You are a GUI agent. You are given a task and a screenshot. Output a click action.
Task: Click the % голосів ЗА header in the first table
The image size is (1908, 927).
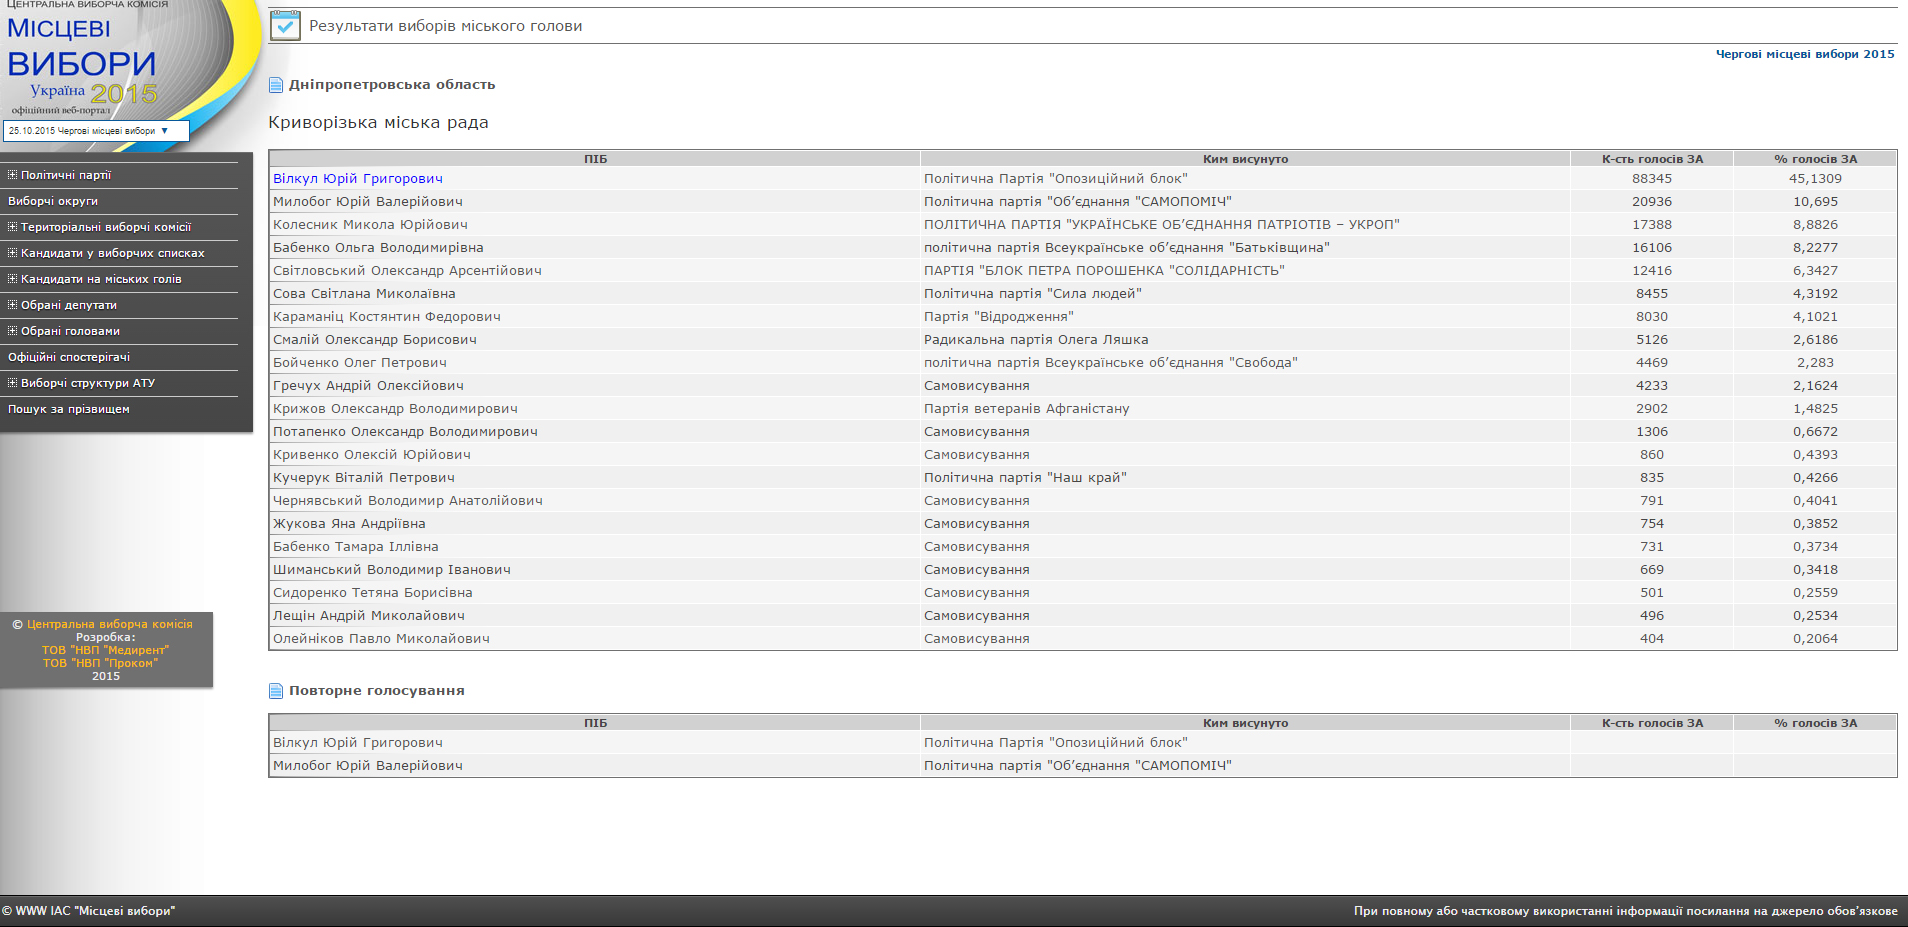click(1815, 159)
